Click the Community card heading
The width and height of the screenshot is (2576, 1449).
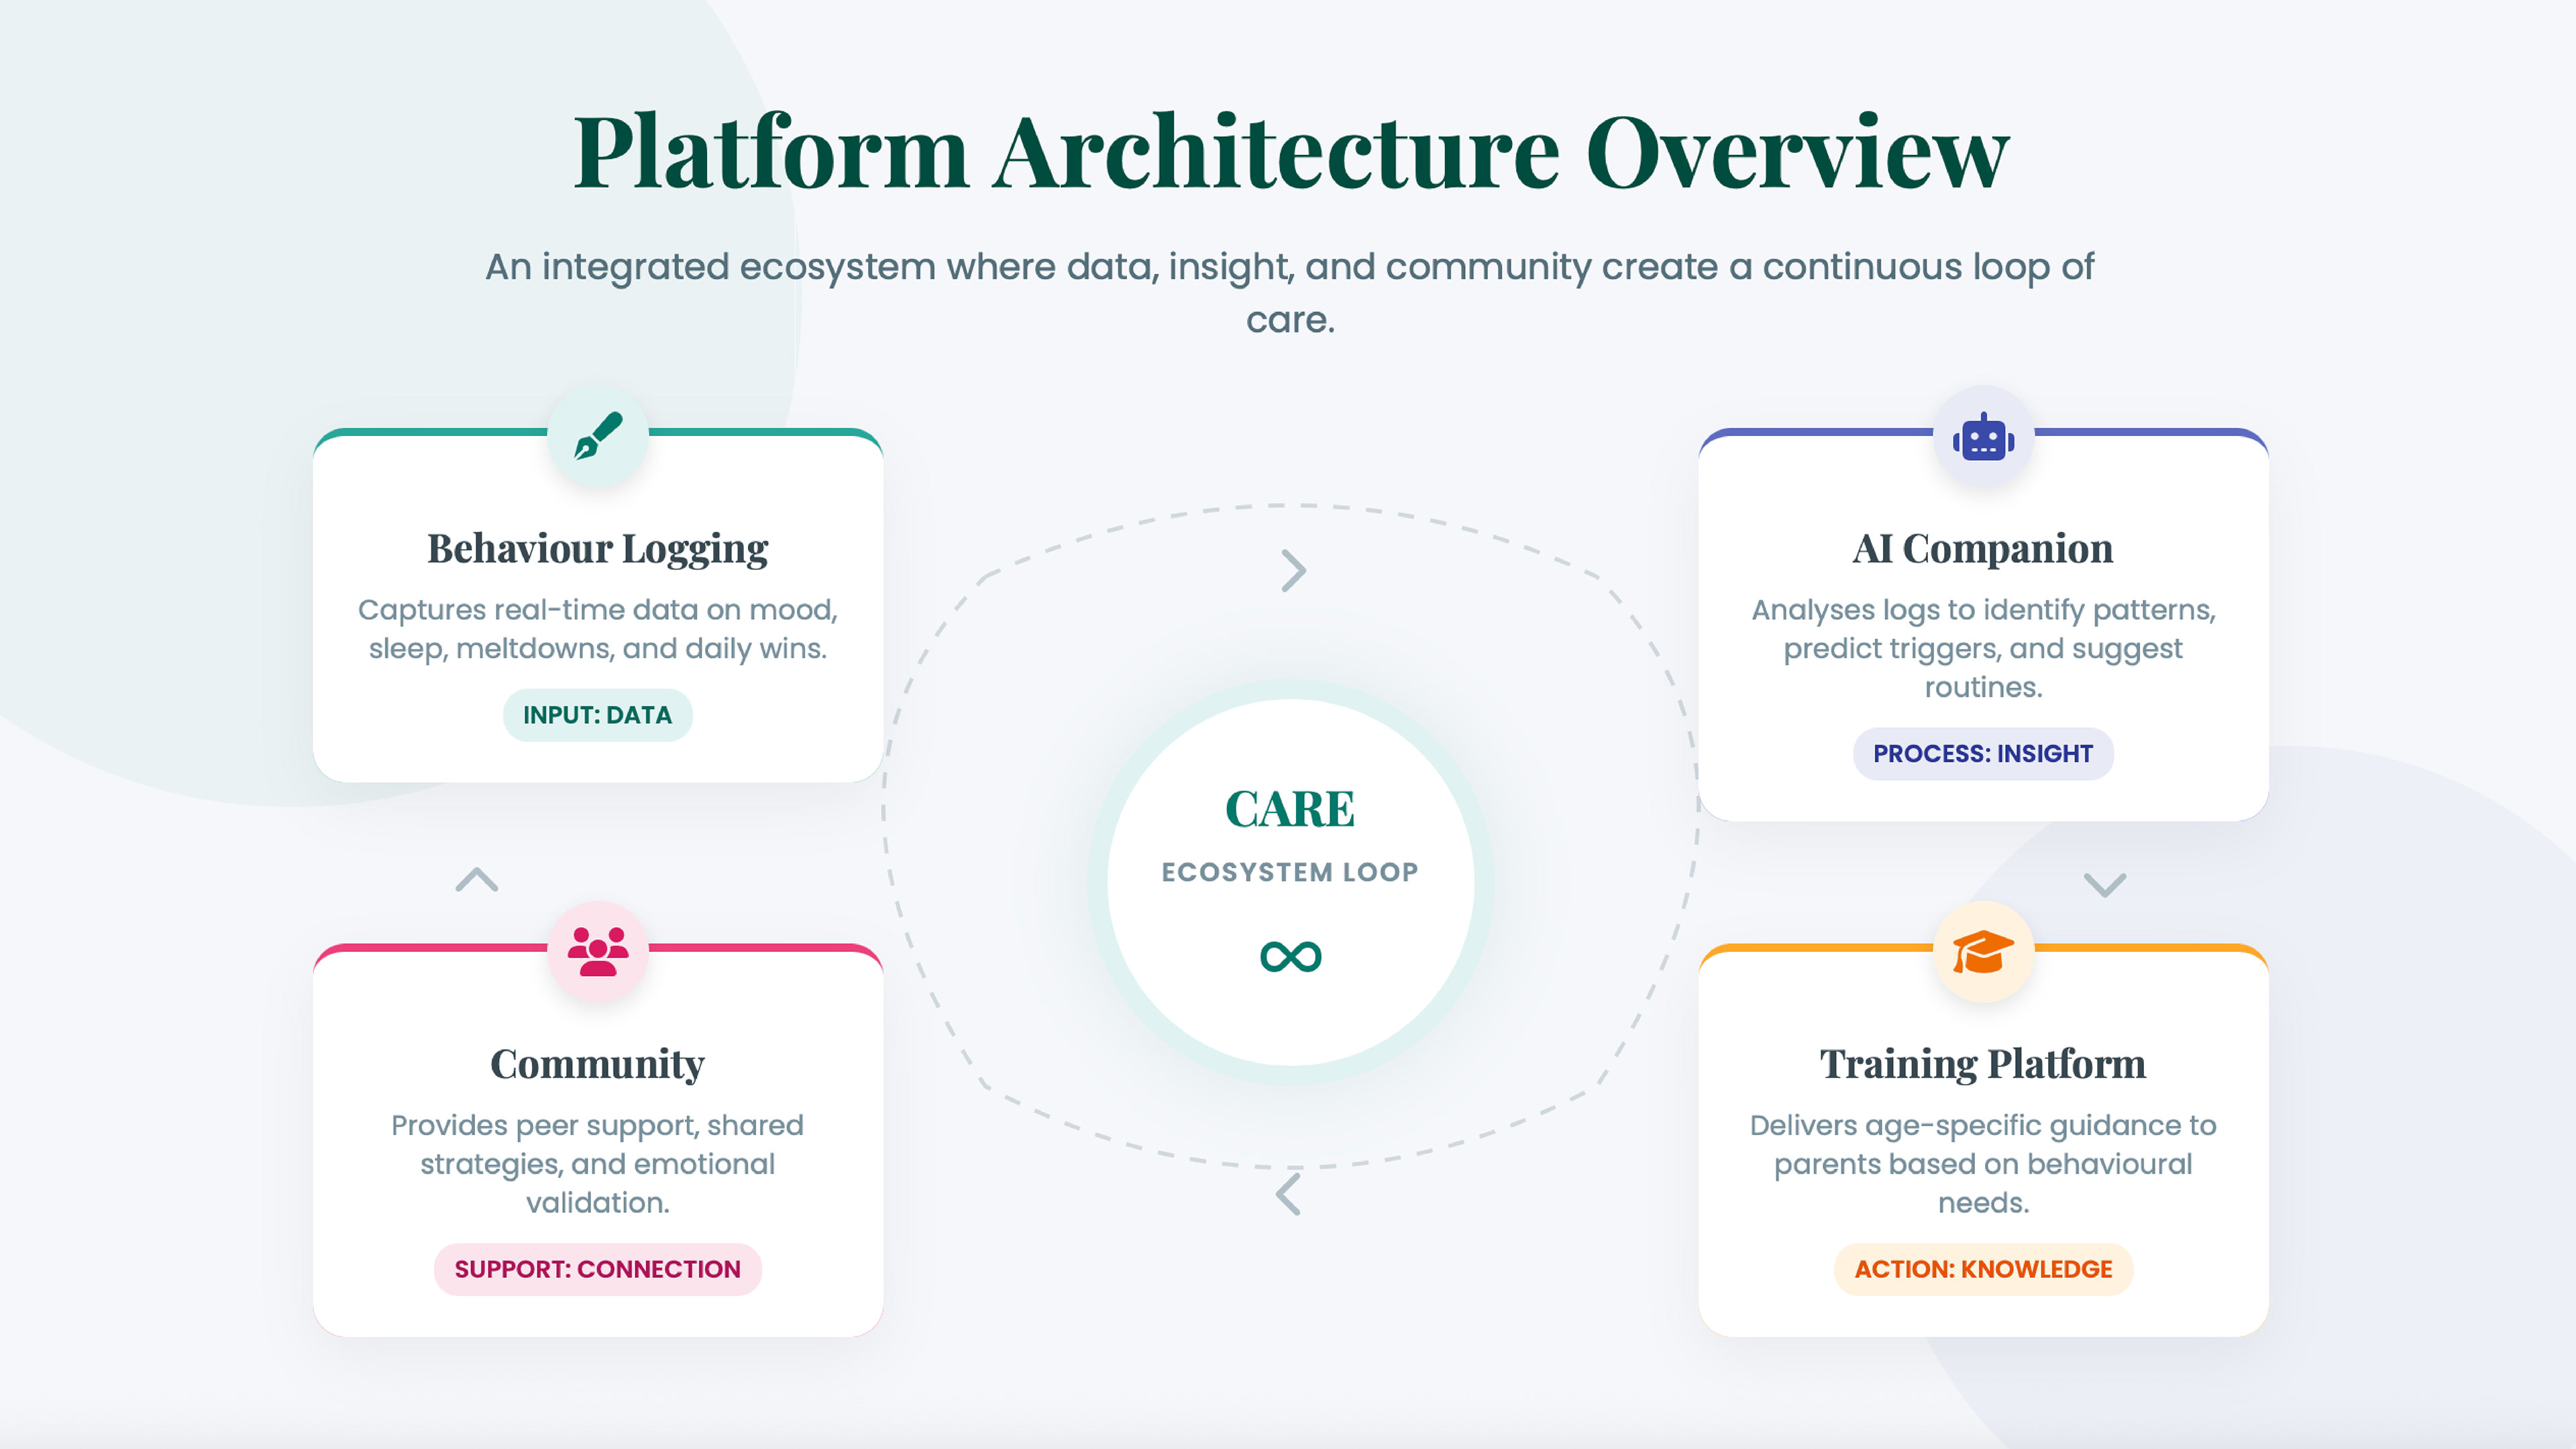[597, 1064]
